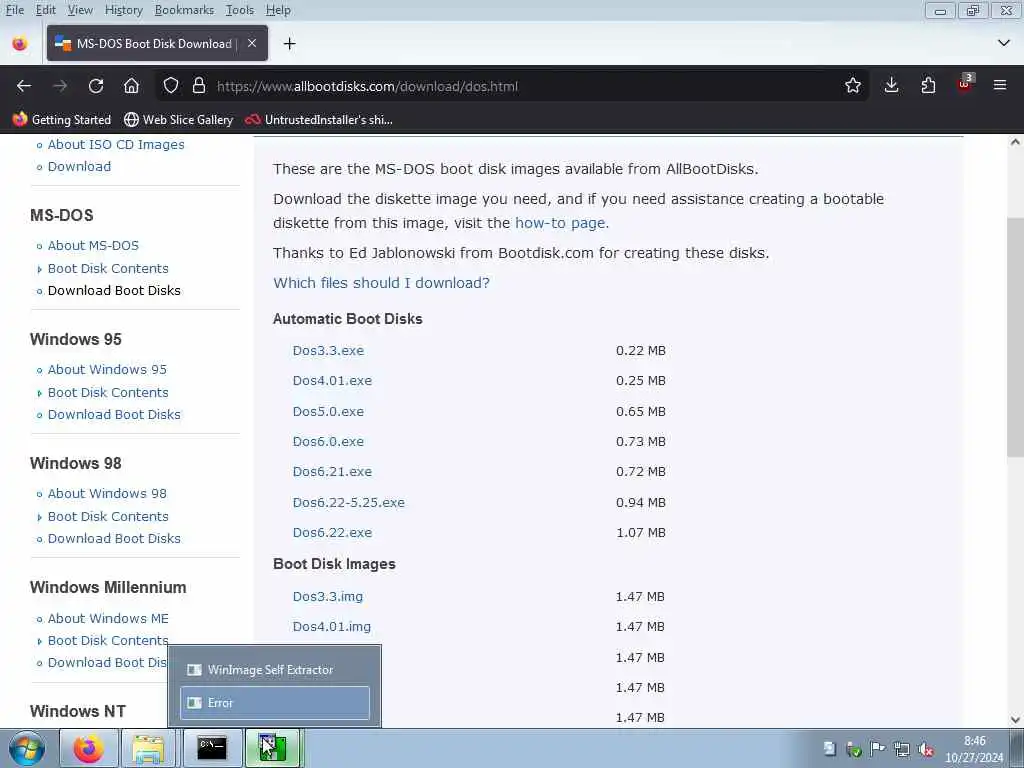This screenshot has height=768, width=1024.
Task: Click the scrollbar down arrow
Action: click(1015, 720)
